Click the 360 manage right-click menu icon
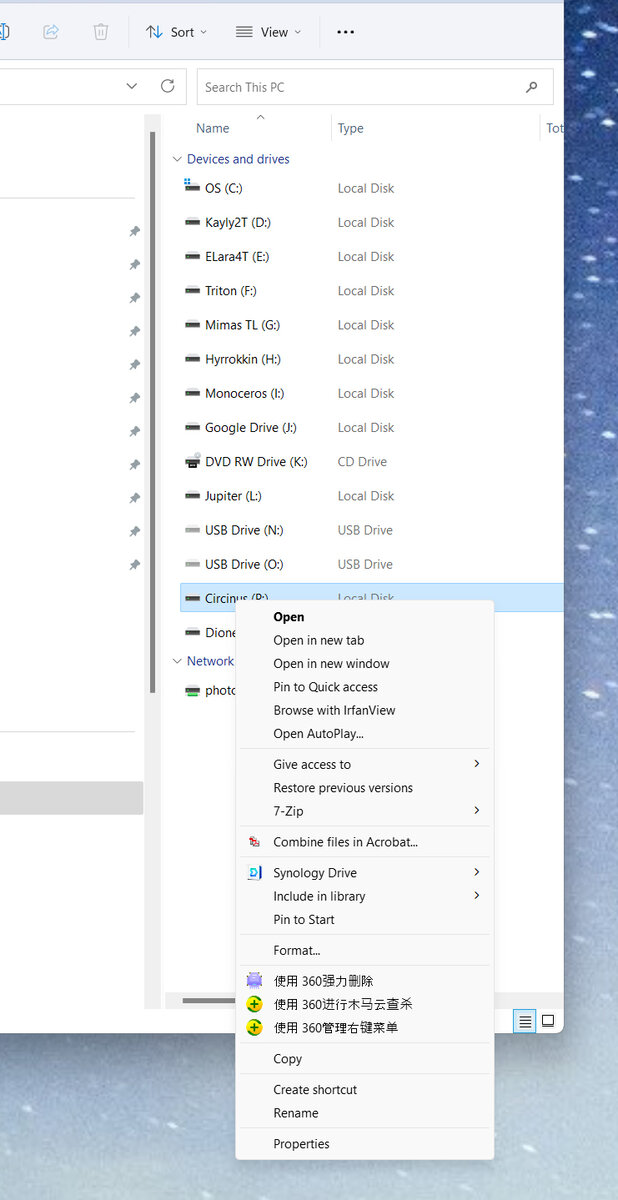 [254, 1027]
